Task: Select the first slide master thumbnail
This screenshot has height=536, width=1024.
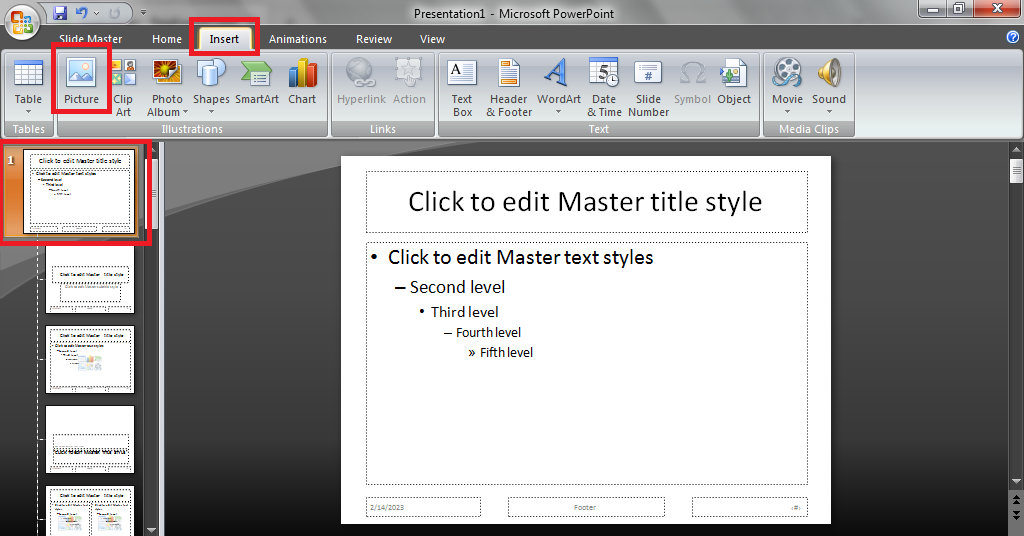Action: coord(79,190)
